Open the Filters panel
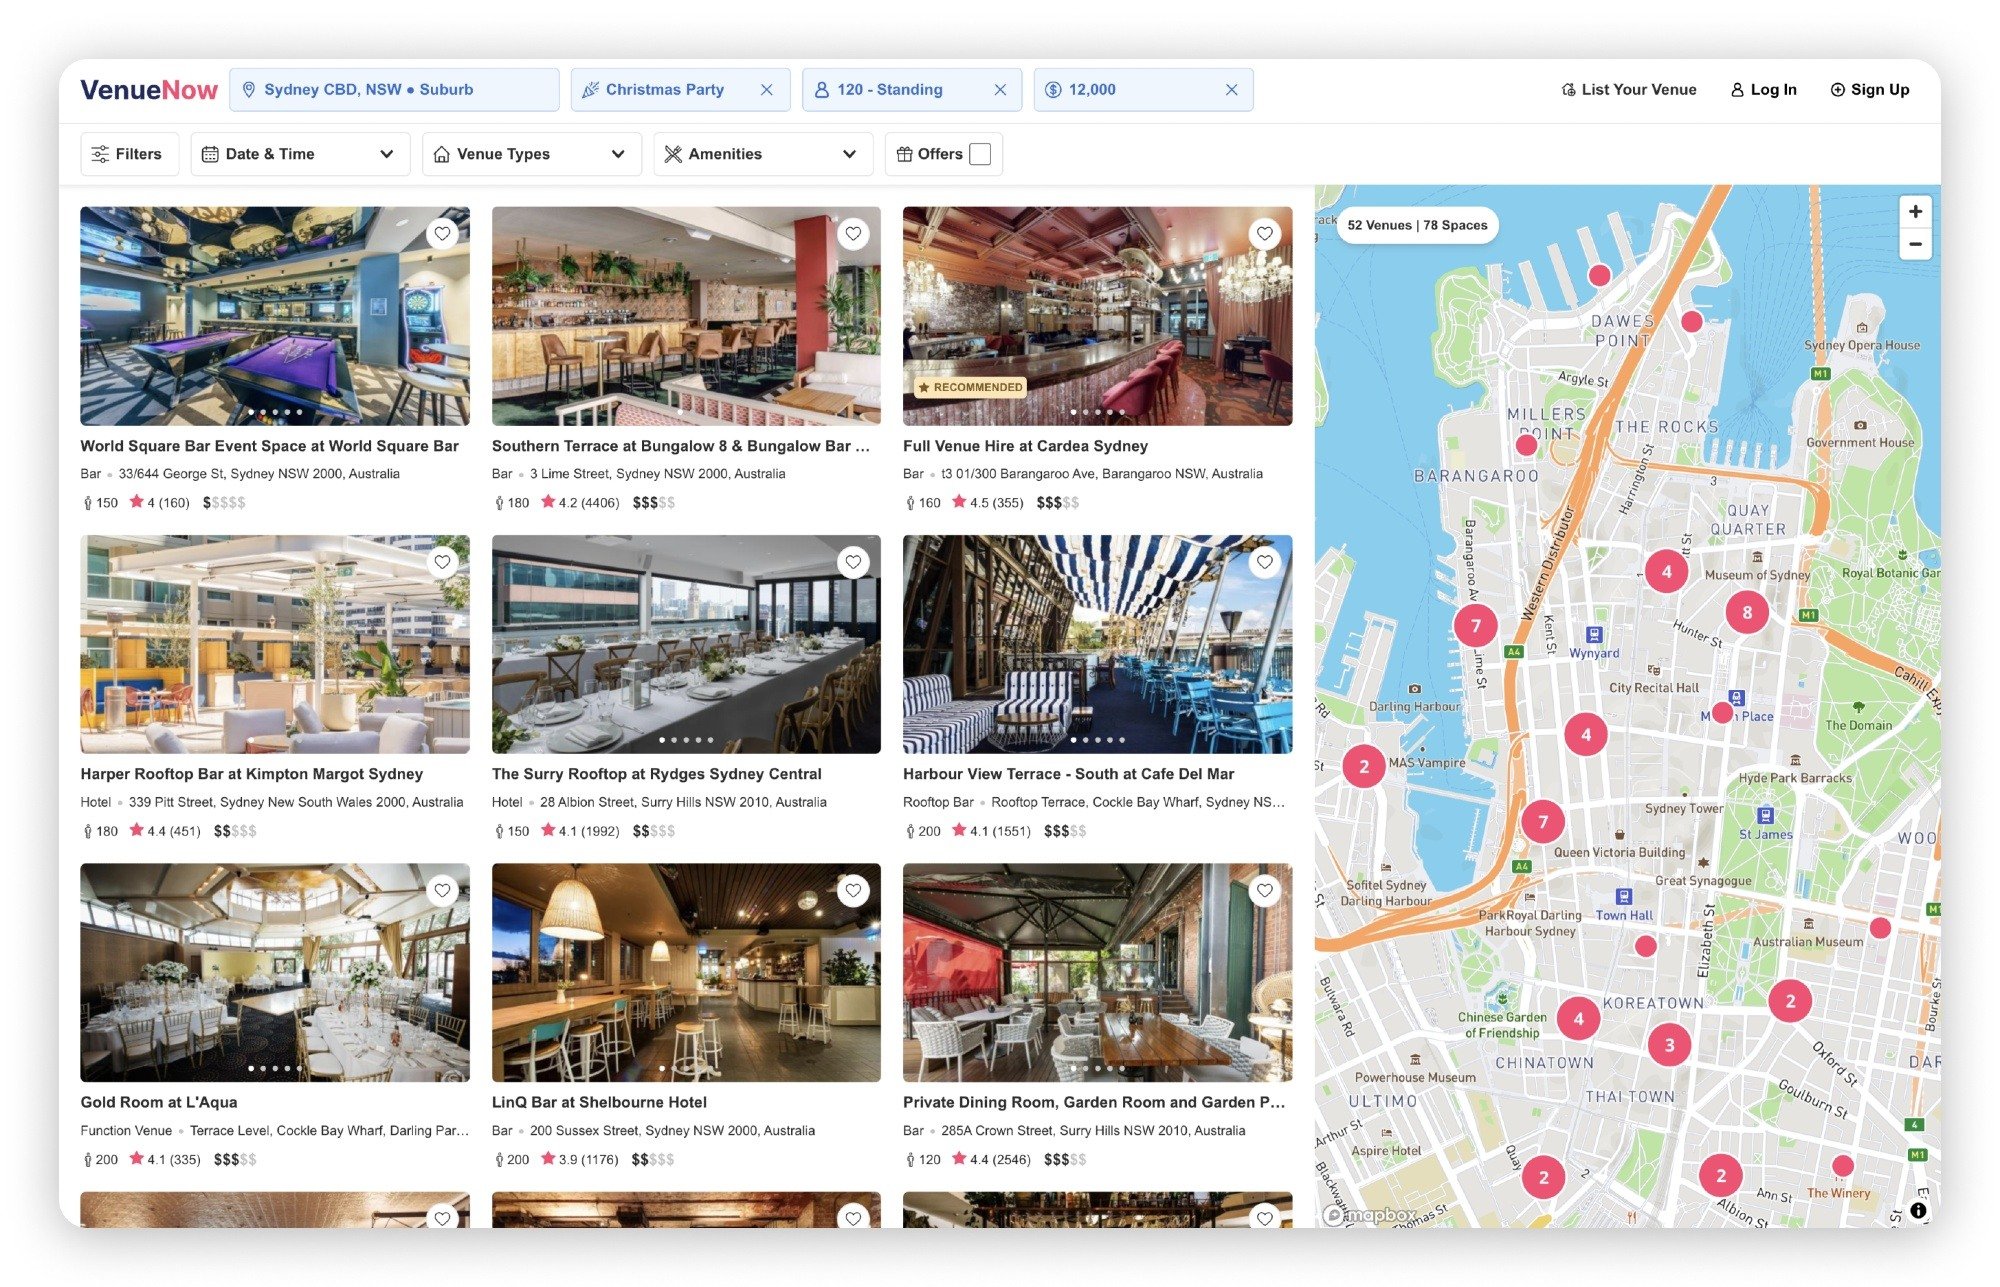The width and height of the screenshot is (2000, 1287). click(x=129, y=154)
